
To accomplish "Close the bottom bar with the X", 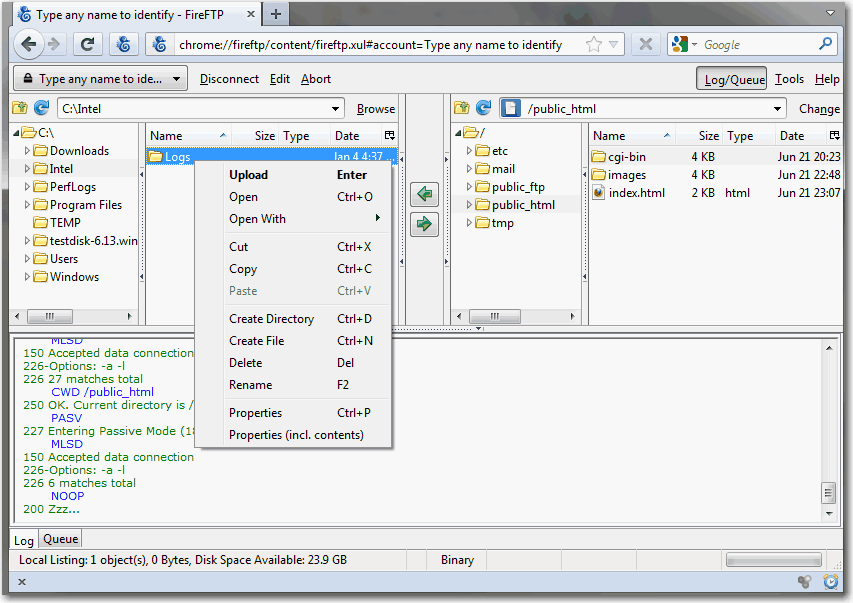I will click(x=22, y=582).
